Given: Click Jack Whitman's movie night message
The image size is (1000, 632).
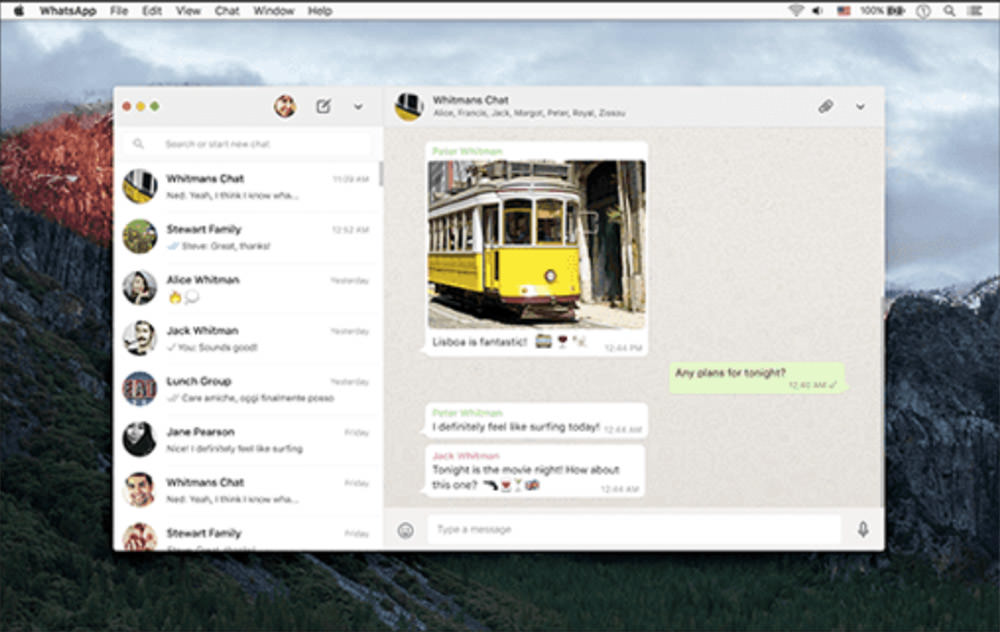Looking at the screenshot, I should [534, 471].
